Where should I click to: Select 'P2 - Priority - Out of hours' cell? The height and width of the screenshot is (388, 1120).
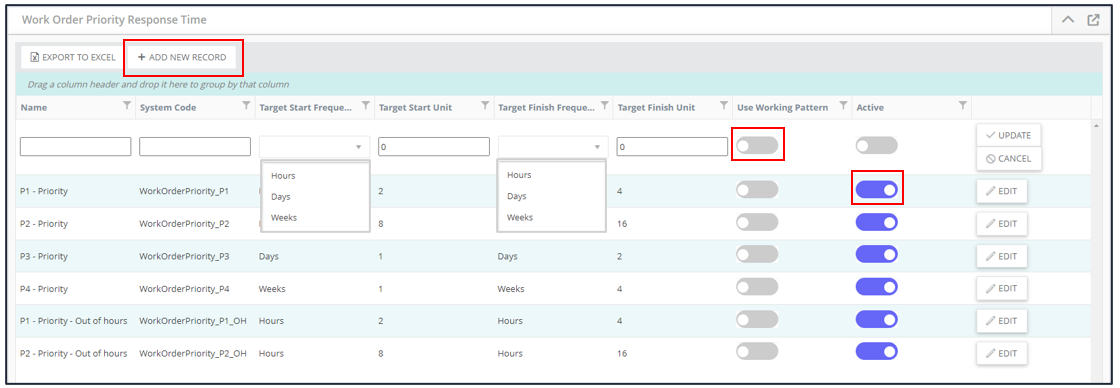[x=74, y=353]
